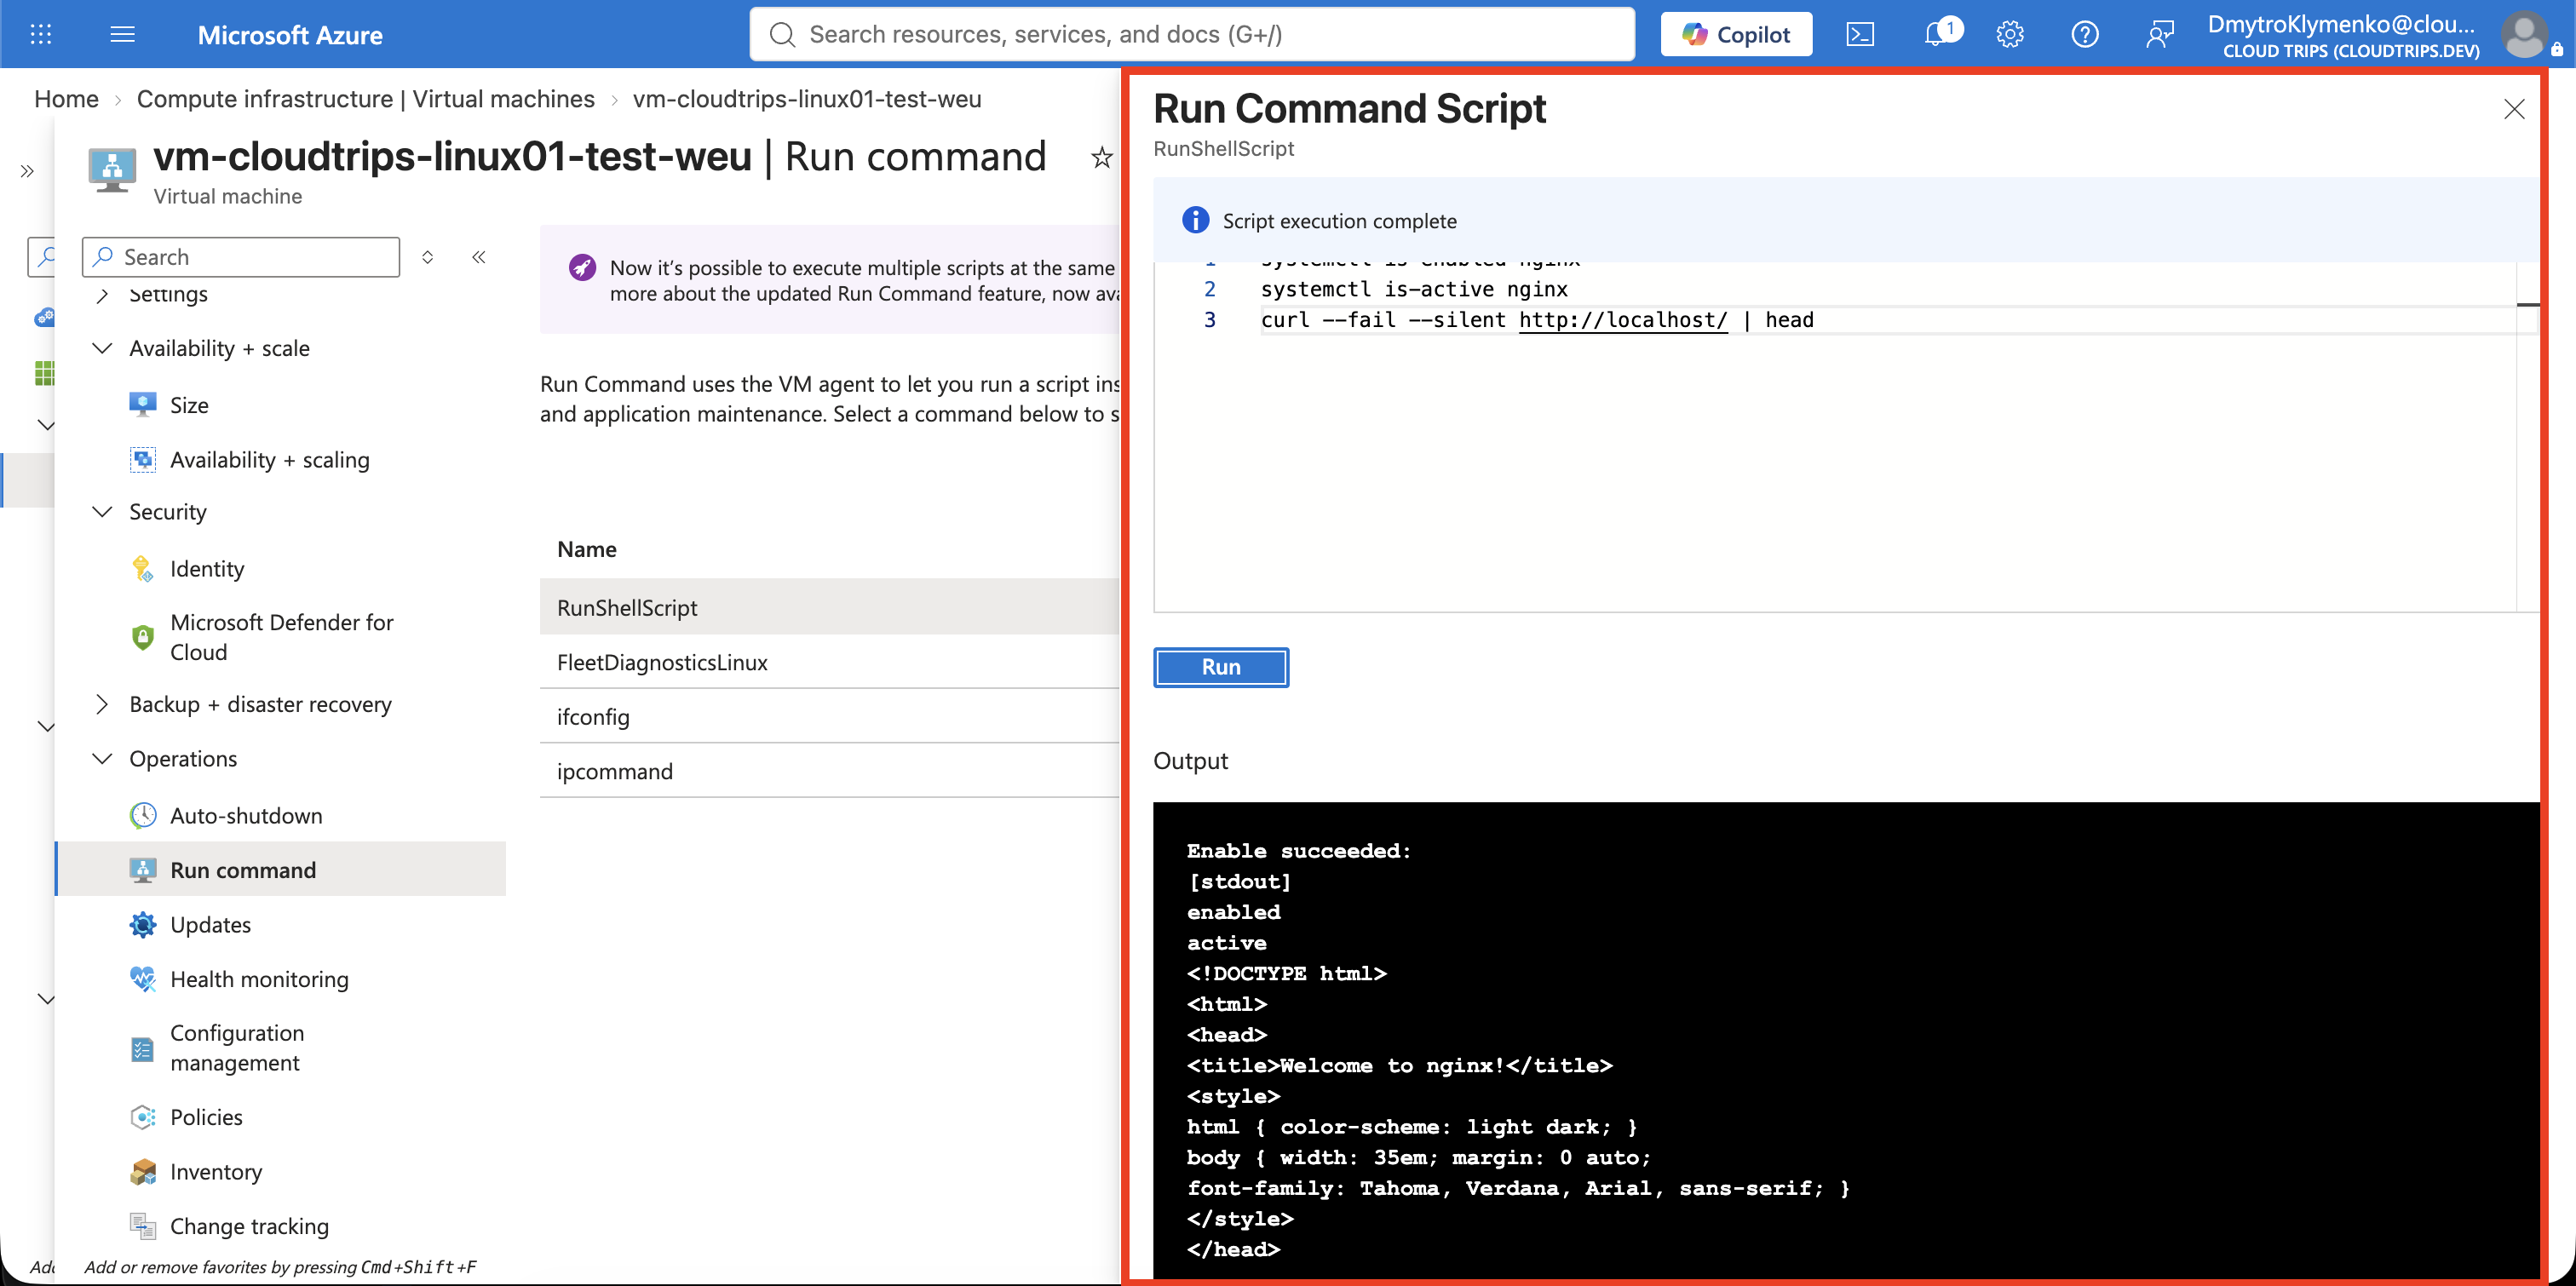Open Microsoft Defender for Cloud item
Viewport: 2576px width, 1286px height.
[x=282, y=637]
